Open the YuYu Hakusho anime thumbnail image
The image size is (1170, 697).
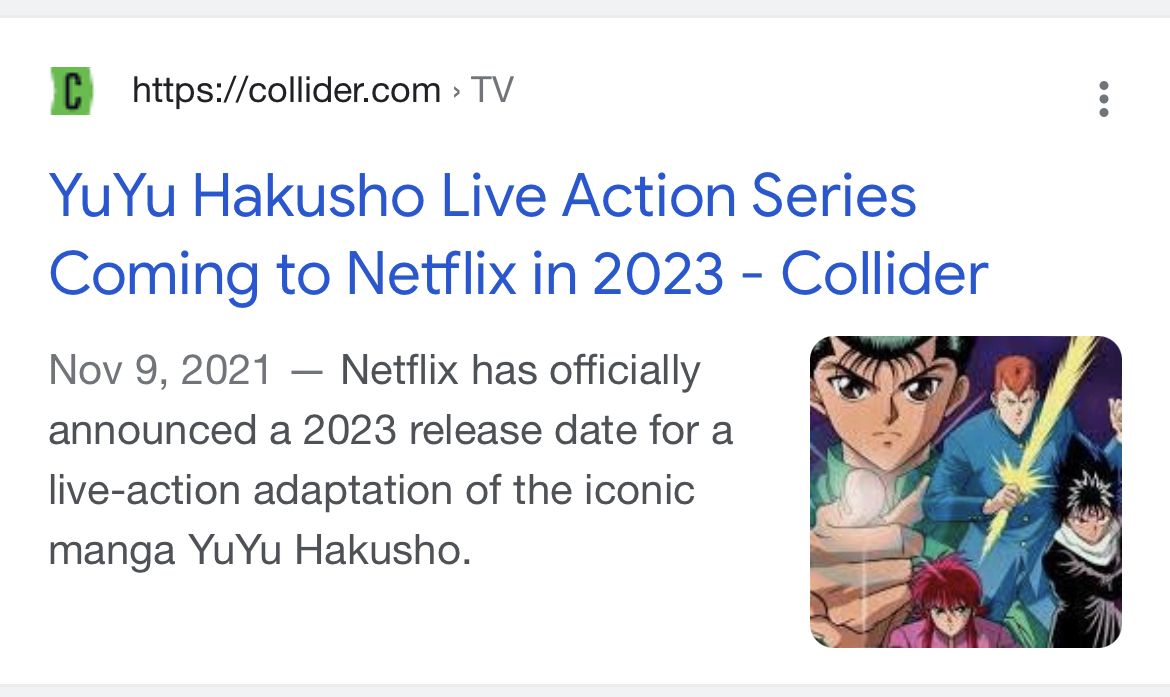pyautogui.click(x=966, y=492)
